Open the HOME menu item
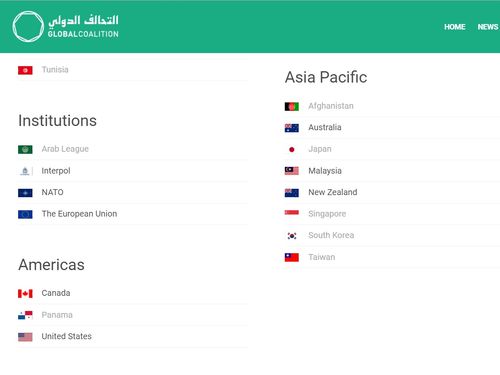The image size is (500, 375). (455, 27)
